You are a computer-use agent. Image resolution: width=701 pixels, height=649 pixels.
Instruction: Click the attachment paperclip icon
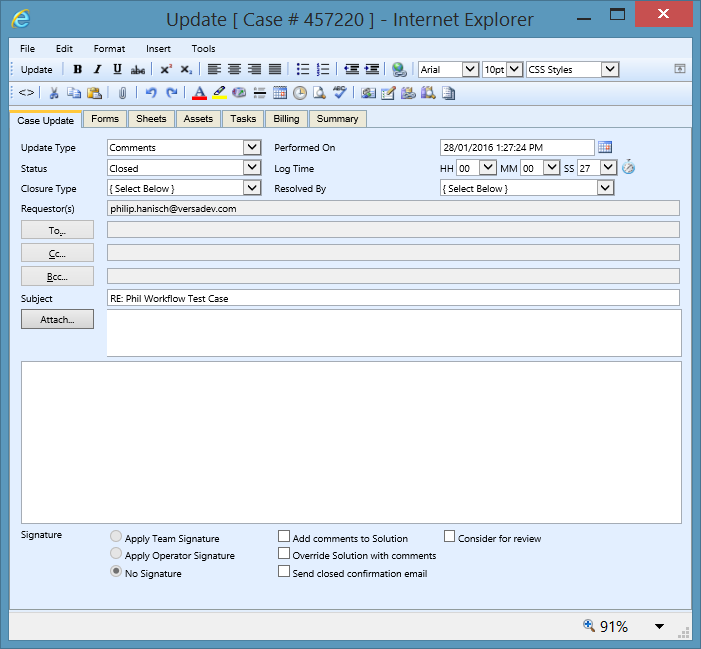coord(123,93)
